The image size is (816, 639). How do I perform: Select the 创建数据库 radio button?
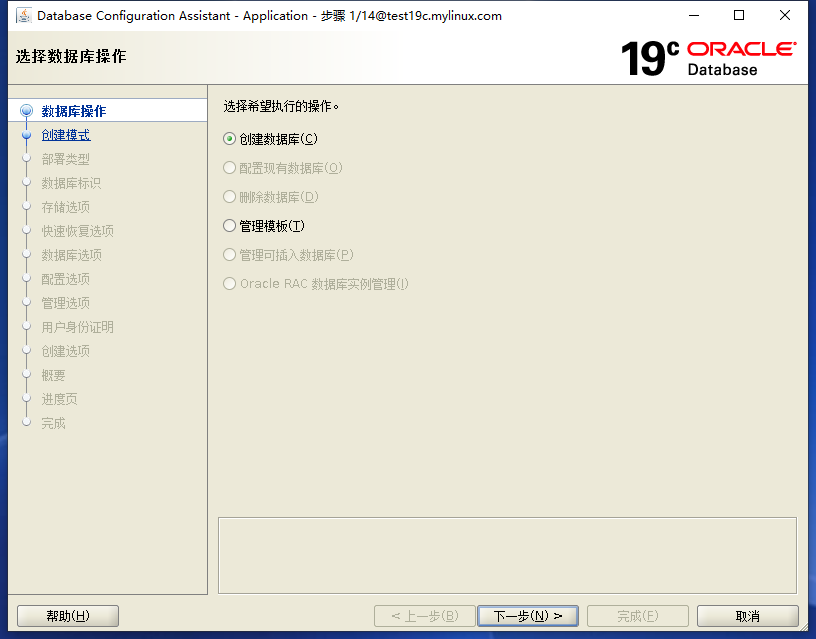pyautogui.click(x=229, y=139)
